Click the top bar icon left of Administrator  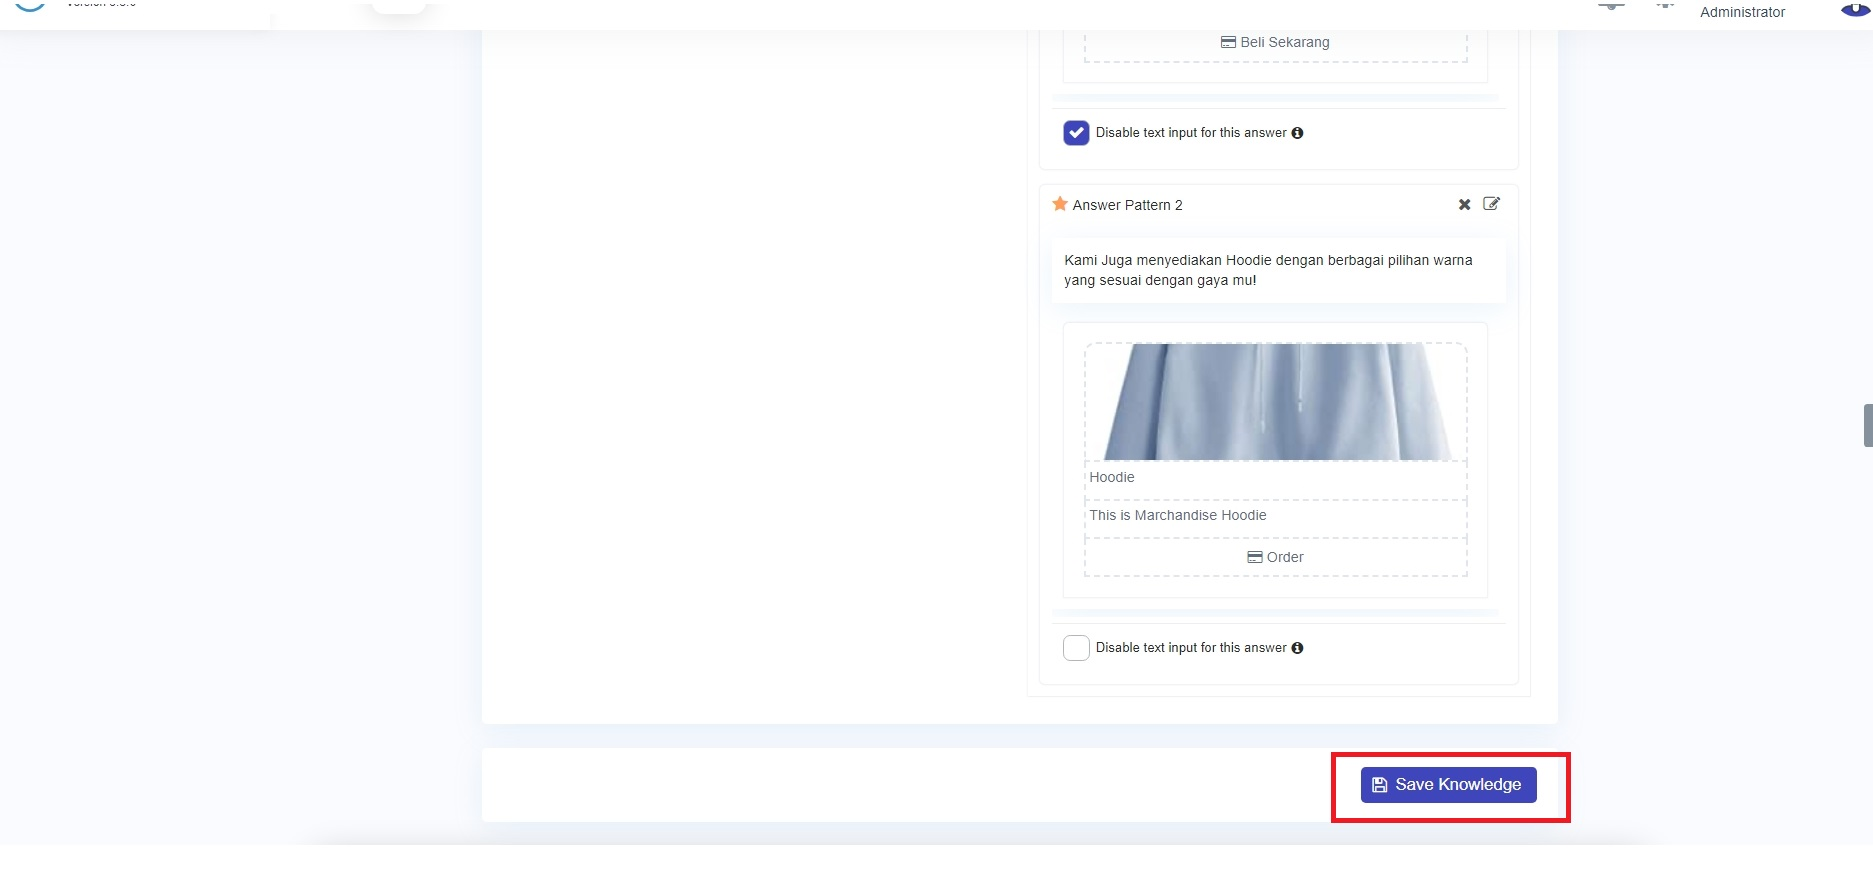click(x=1664, y=6)
